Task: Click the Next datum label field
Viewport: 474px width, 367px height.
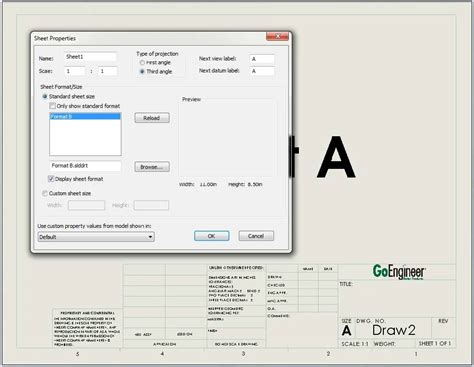Action: click(262, 71)
